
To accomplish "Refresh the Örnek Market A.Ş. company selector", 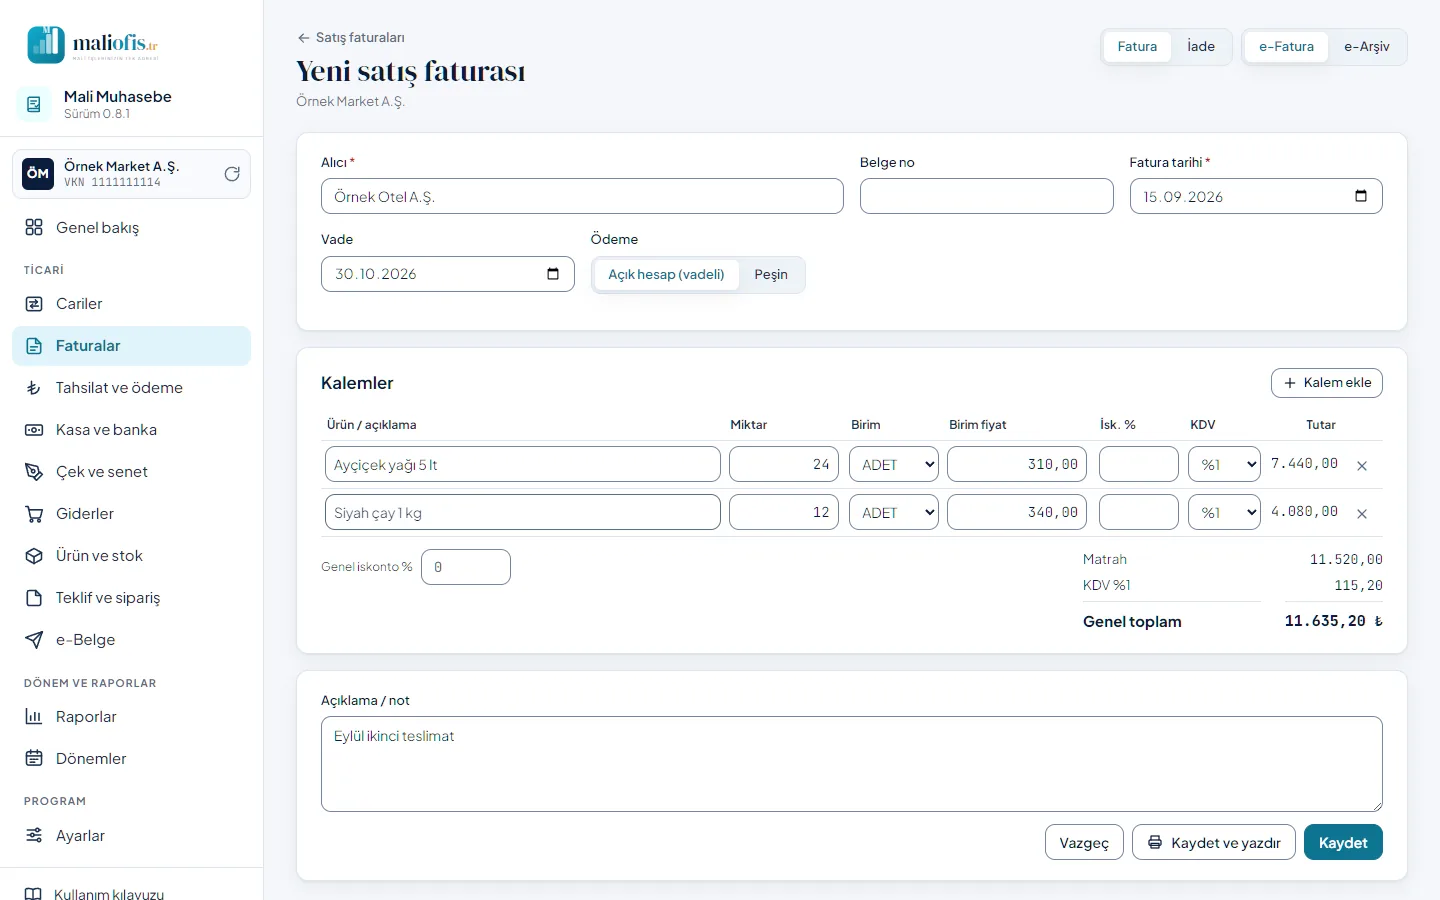I will 232,174.
